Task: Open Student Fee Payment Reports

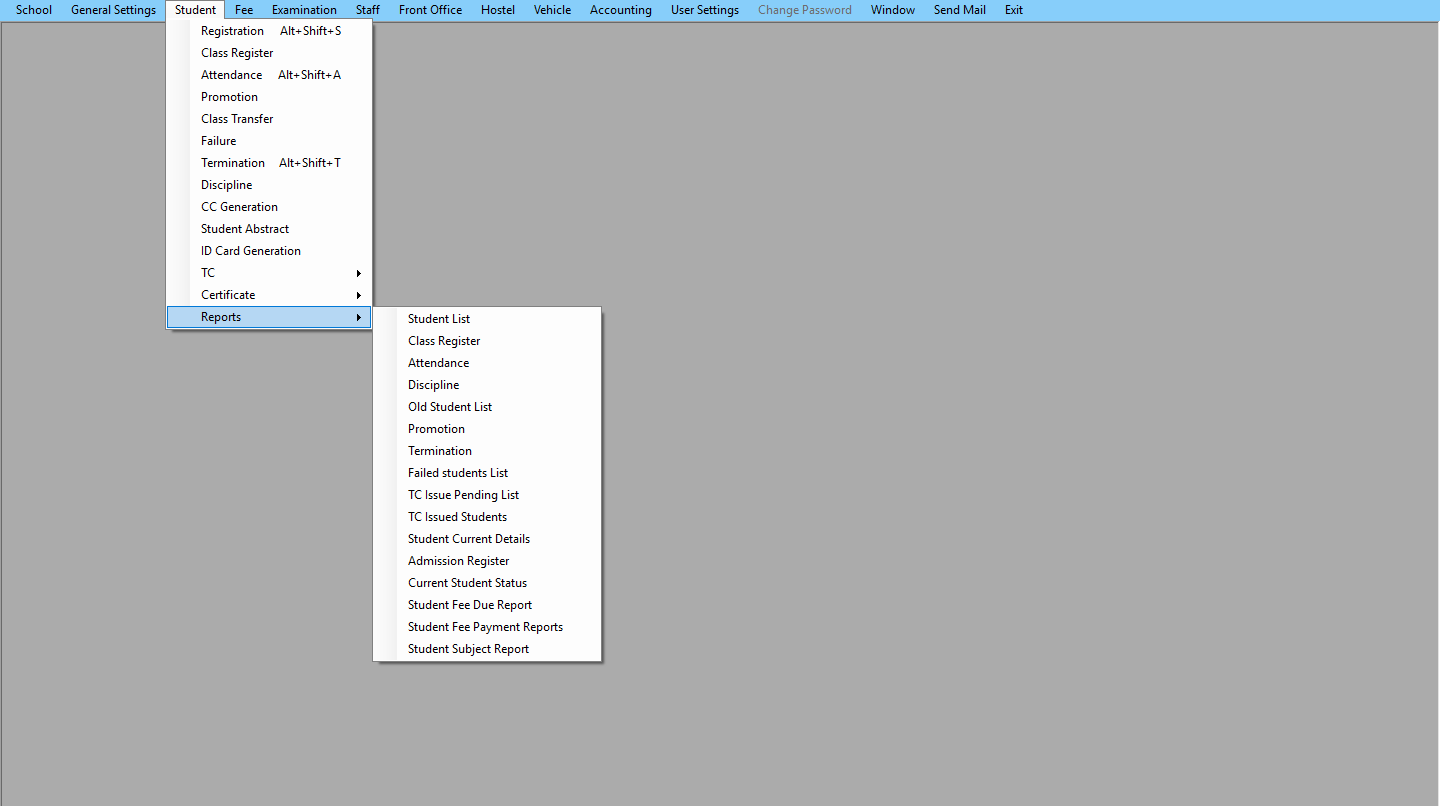Action: [485, 627]
